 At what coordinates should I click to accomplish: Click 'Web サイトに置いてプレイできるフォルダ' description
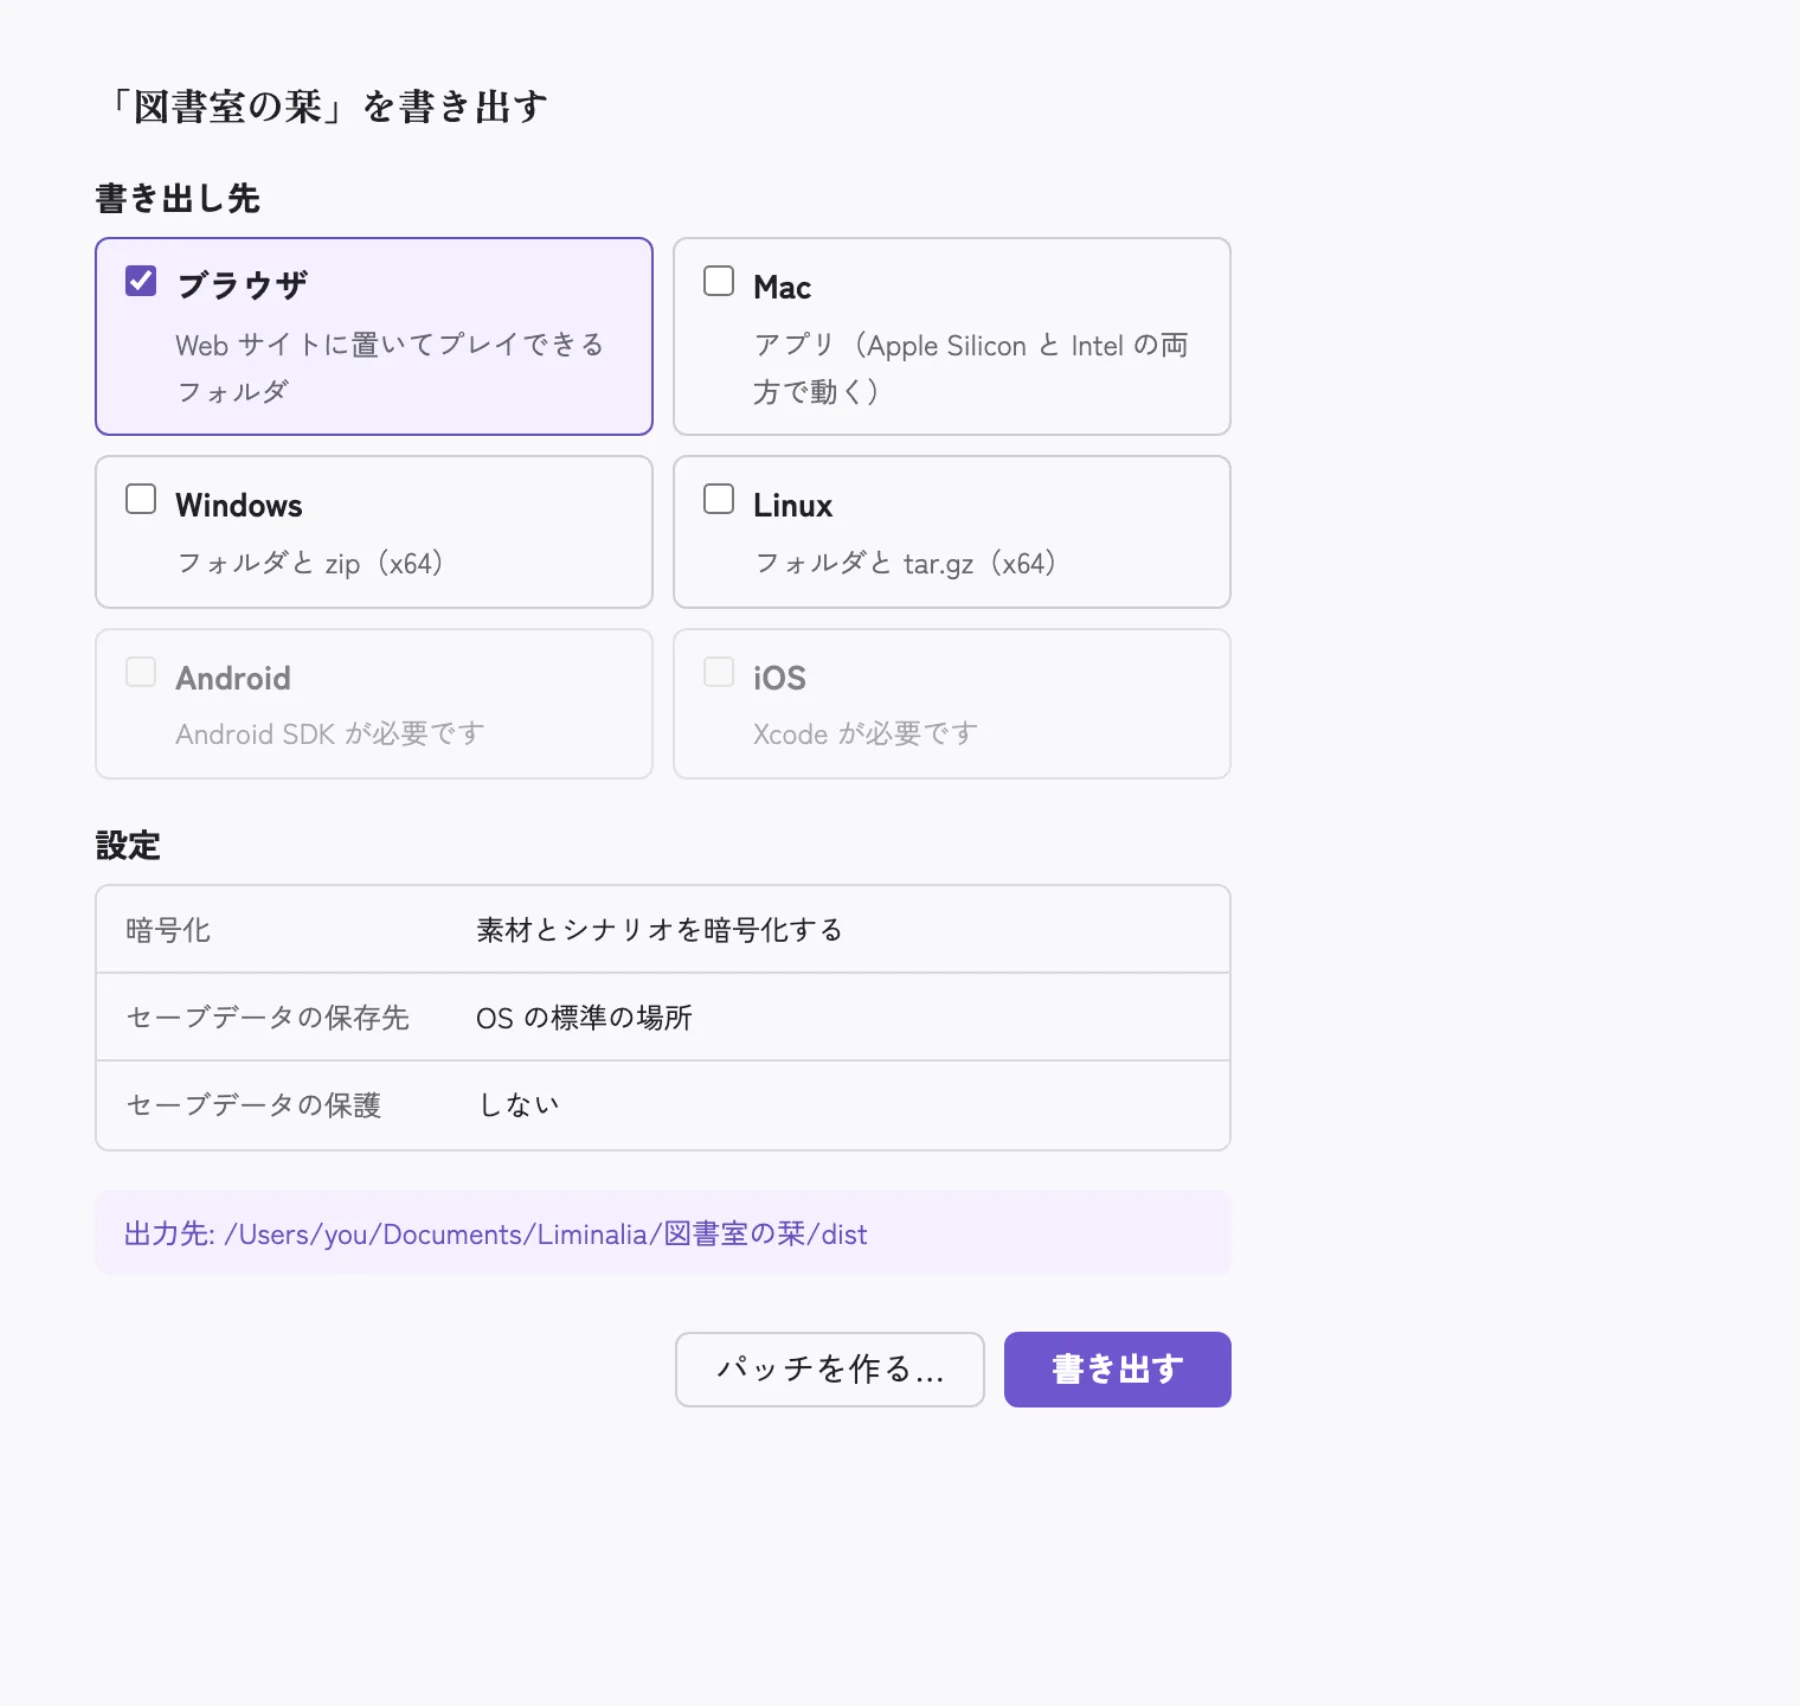[390, 368]
